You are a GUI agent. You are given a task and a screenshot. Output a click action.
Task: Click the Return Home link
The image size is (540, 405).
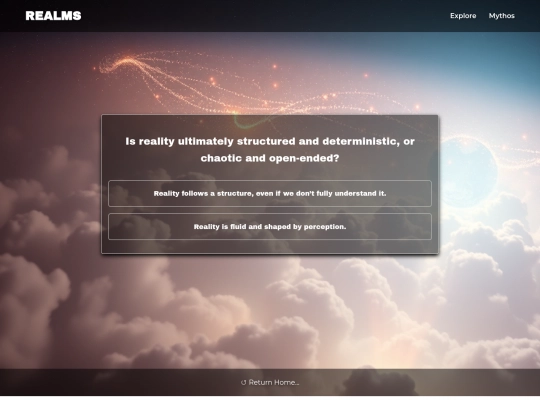point(270,382)
